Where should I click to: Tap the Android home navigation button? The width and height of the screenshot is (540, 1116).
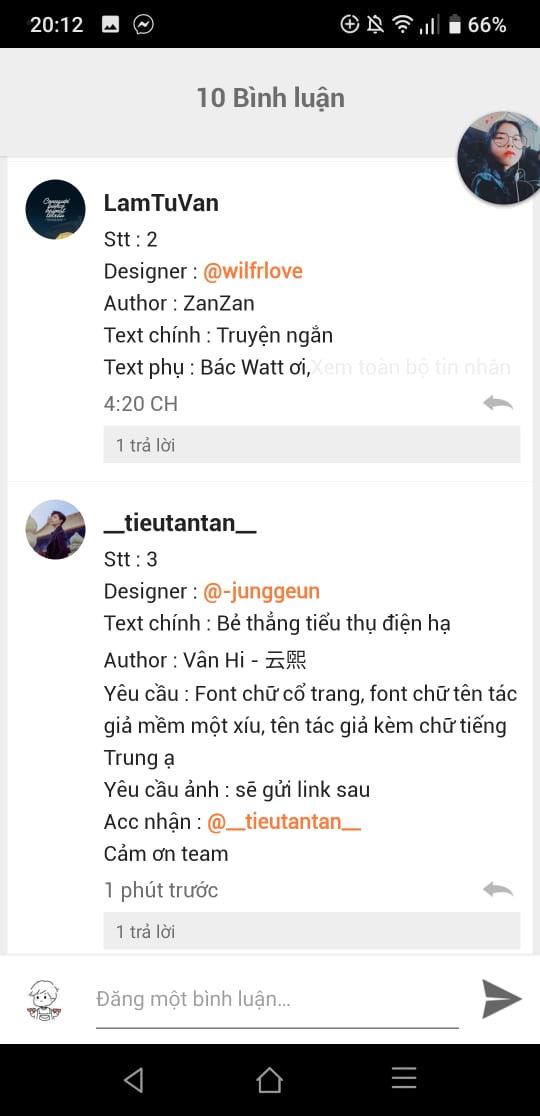coord(270,1080)
